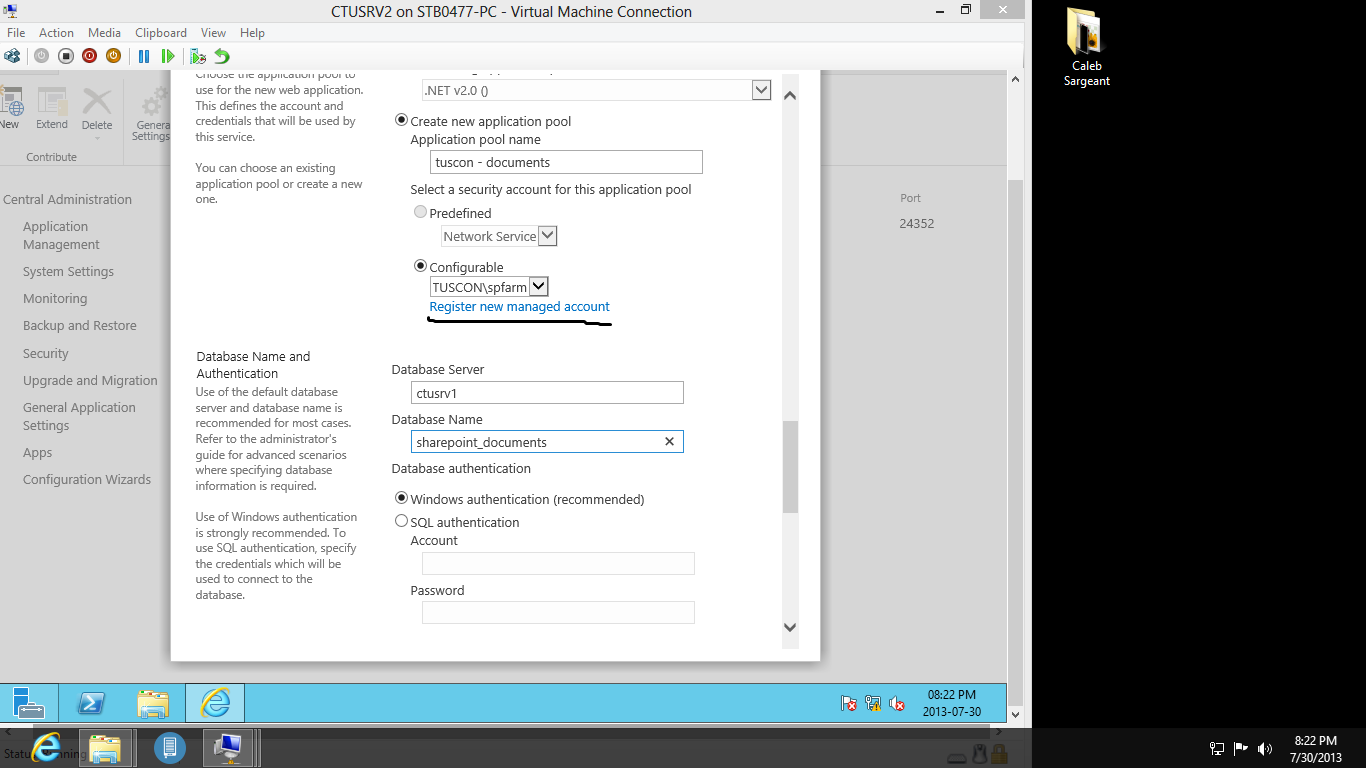Image resolution: width=1366 pixels, height=768 pixels.
Task: Select the Configurable security account option
Action: (x=421, y=266)
